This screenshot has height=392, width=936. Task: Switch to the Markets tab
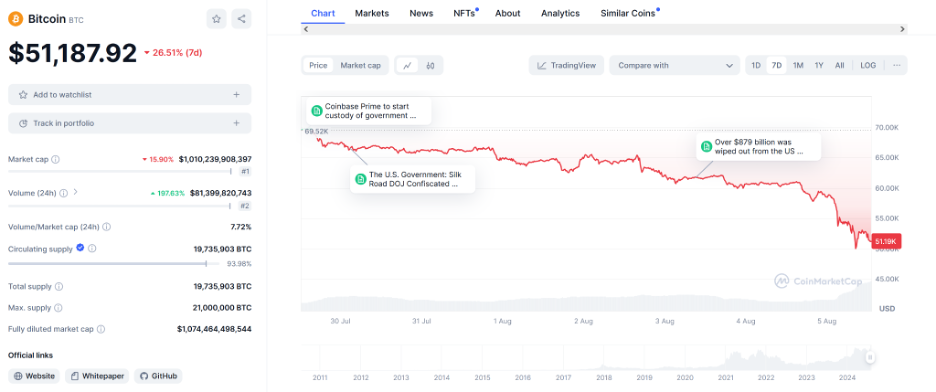pos(372,13)
